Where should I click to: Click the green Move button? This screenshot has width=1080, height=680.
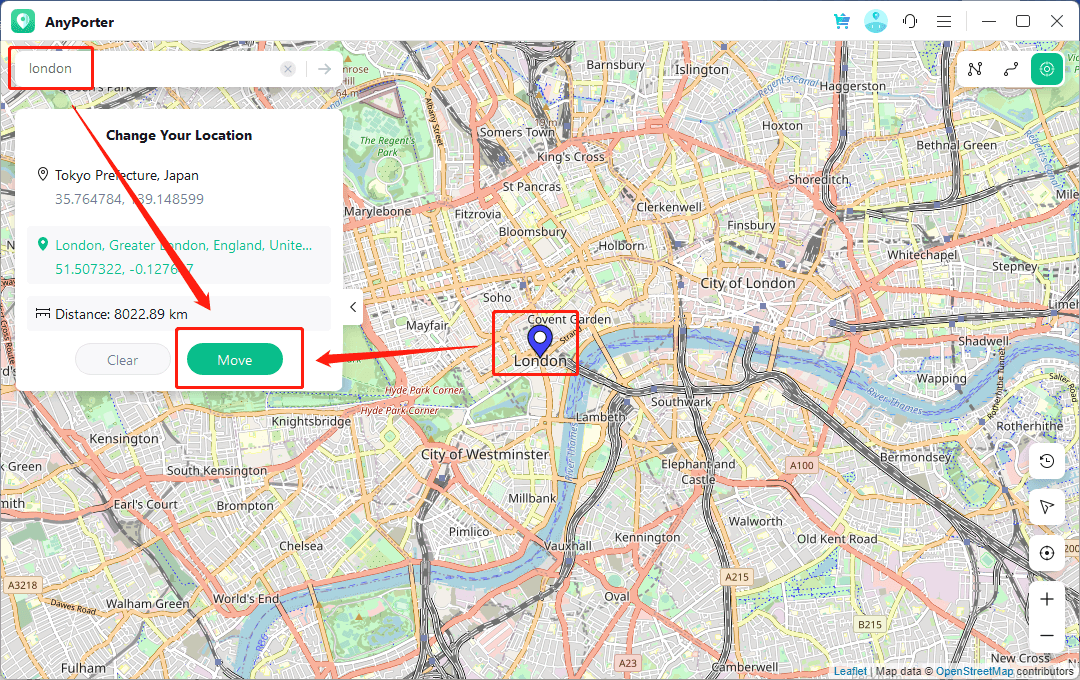coord(235,360)
